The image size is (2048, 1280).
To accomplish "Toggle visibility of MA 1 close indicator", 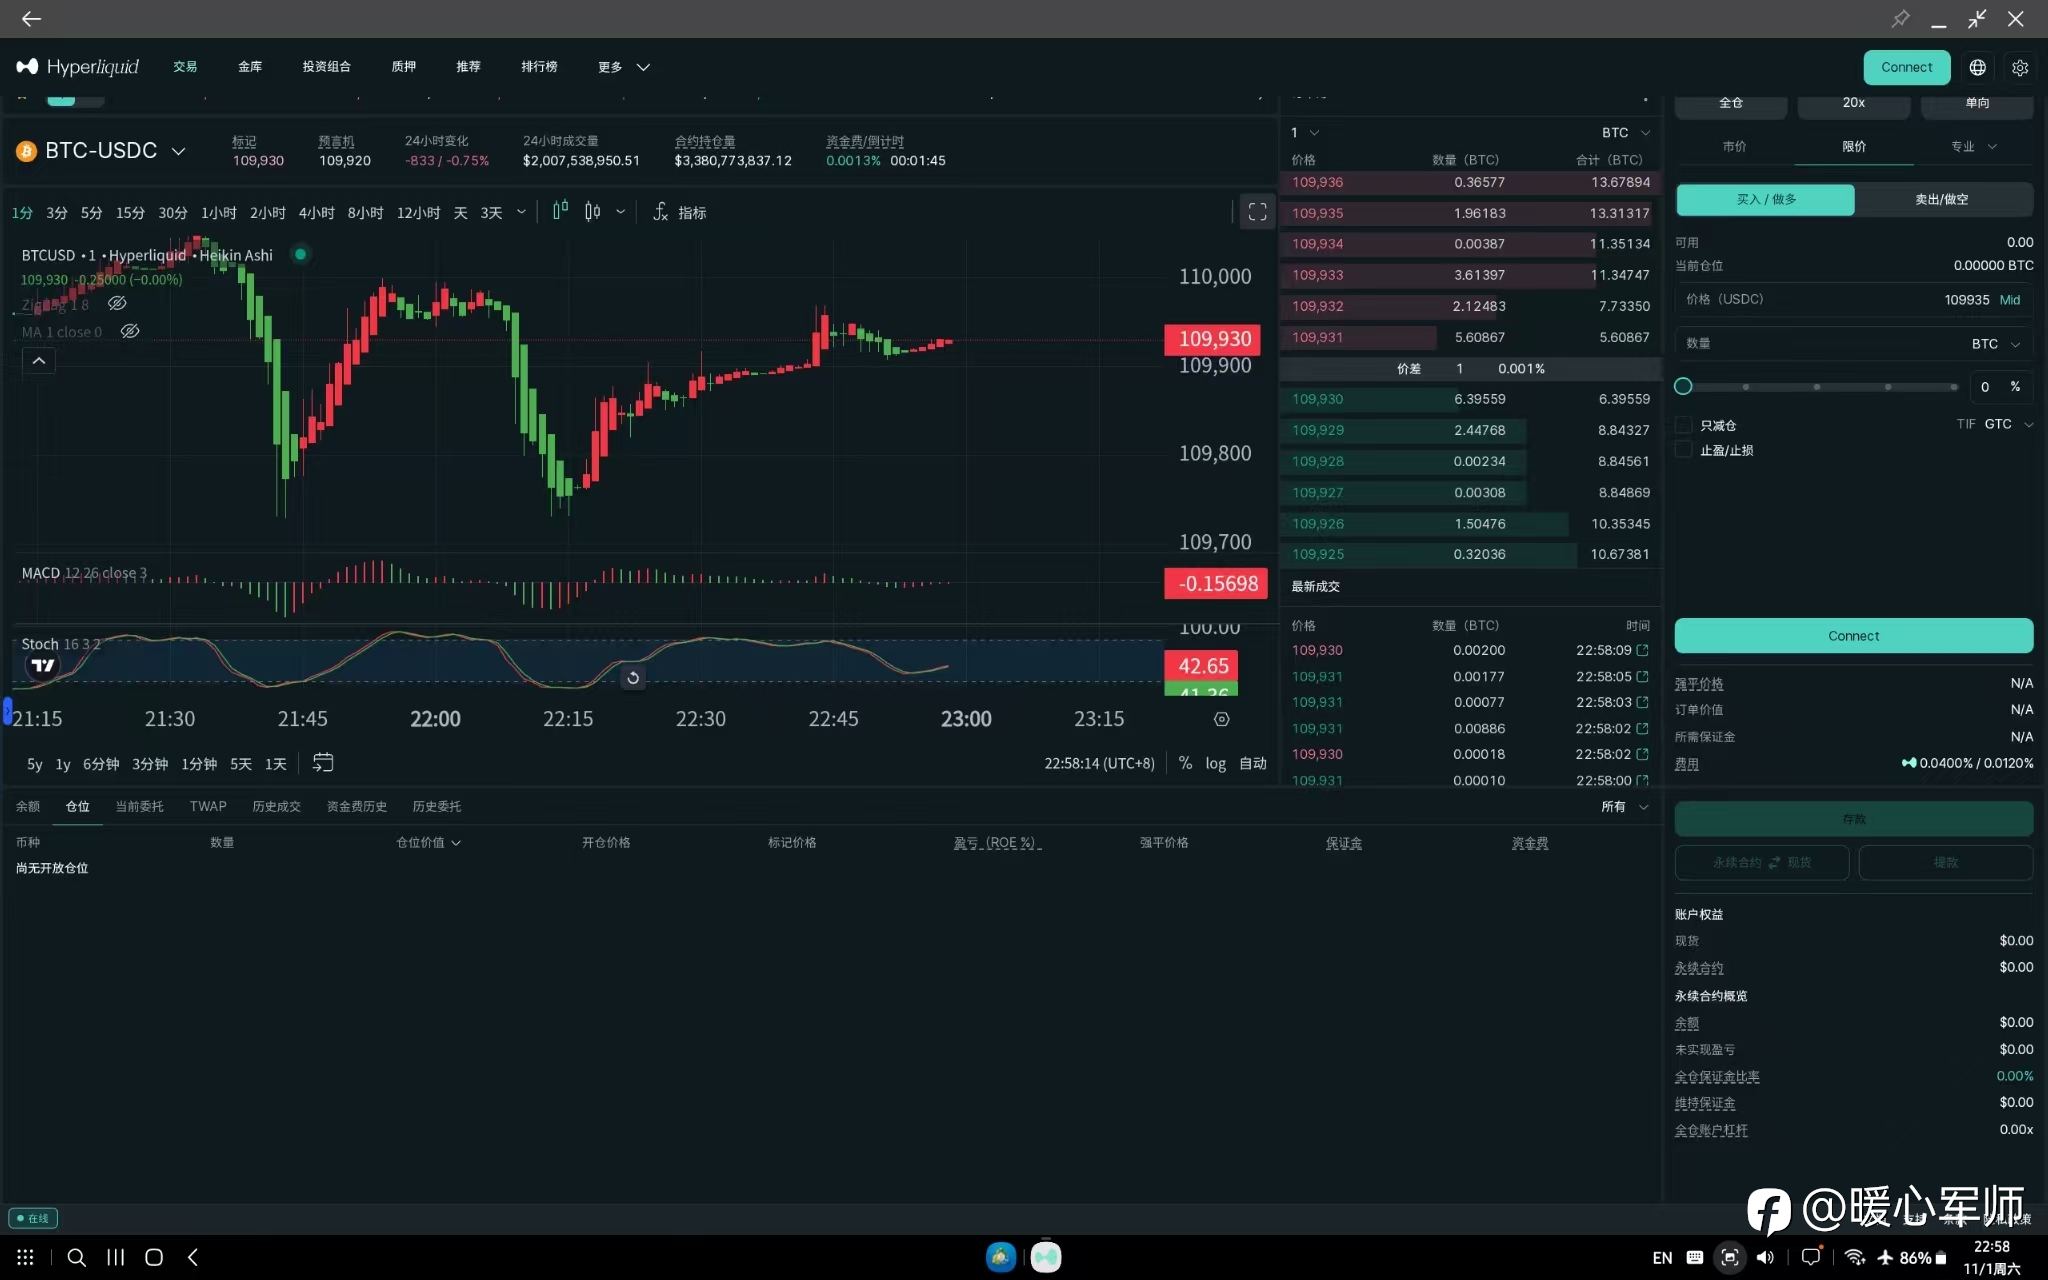I will [x=130, y=332].
